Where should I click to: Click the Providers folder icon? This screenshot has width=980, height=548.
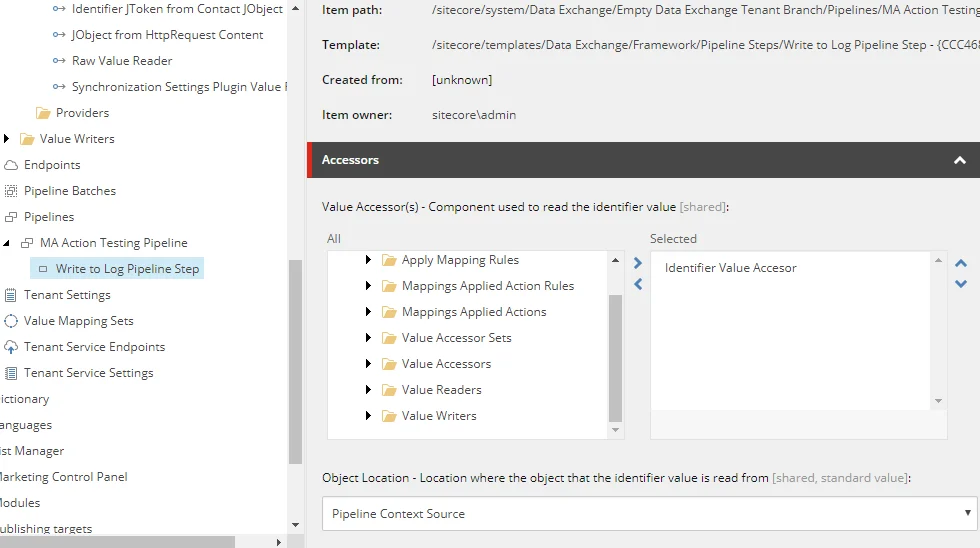point(43,113)
